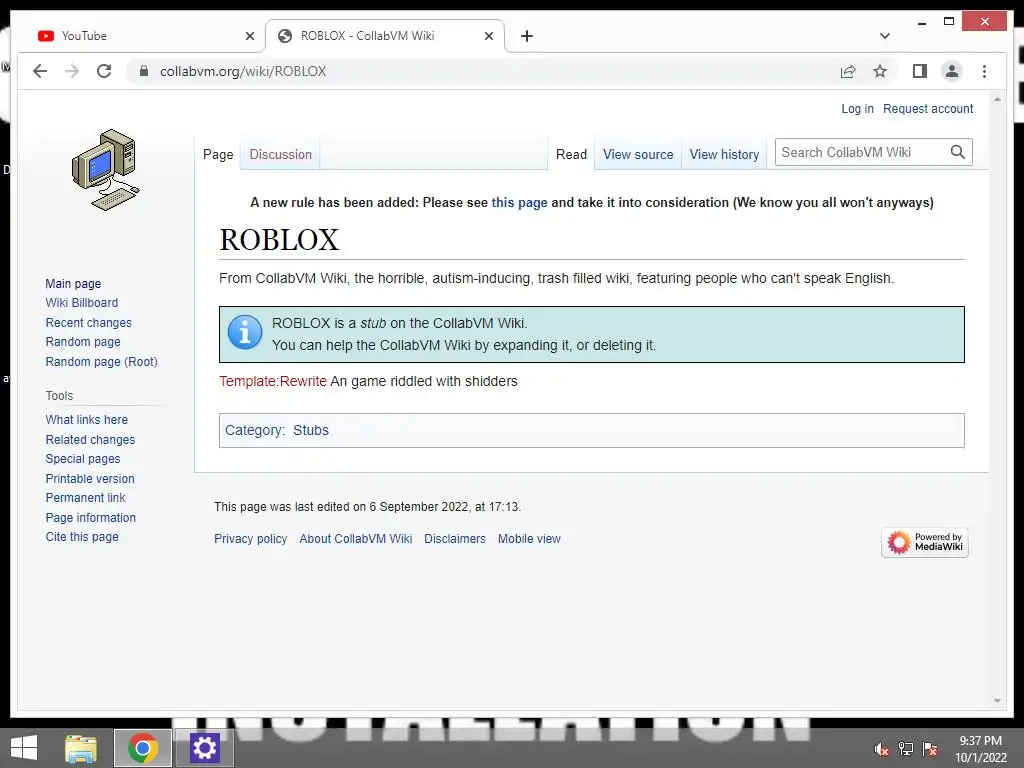Click the Permanent link tool
Screen dimensions: 1024x768
coord(86,498)
